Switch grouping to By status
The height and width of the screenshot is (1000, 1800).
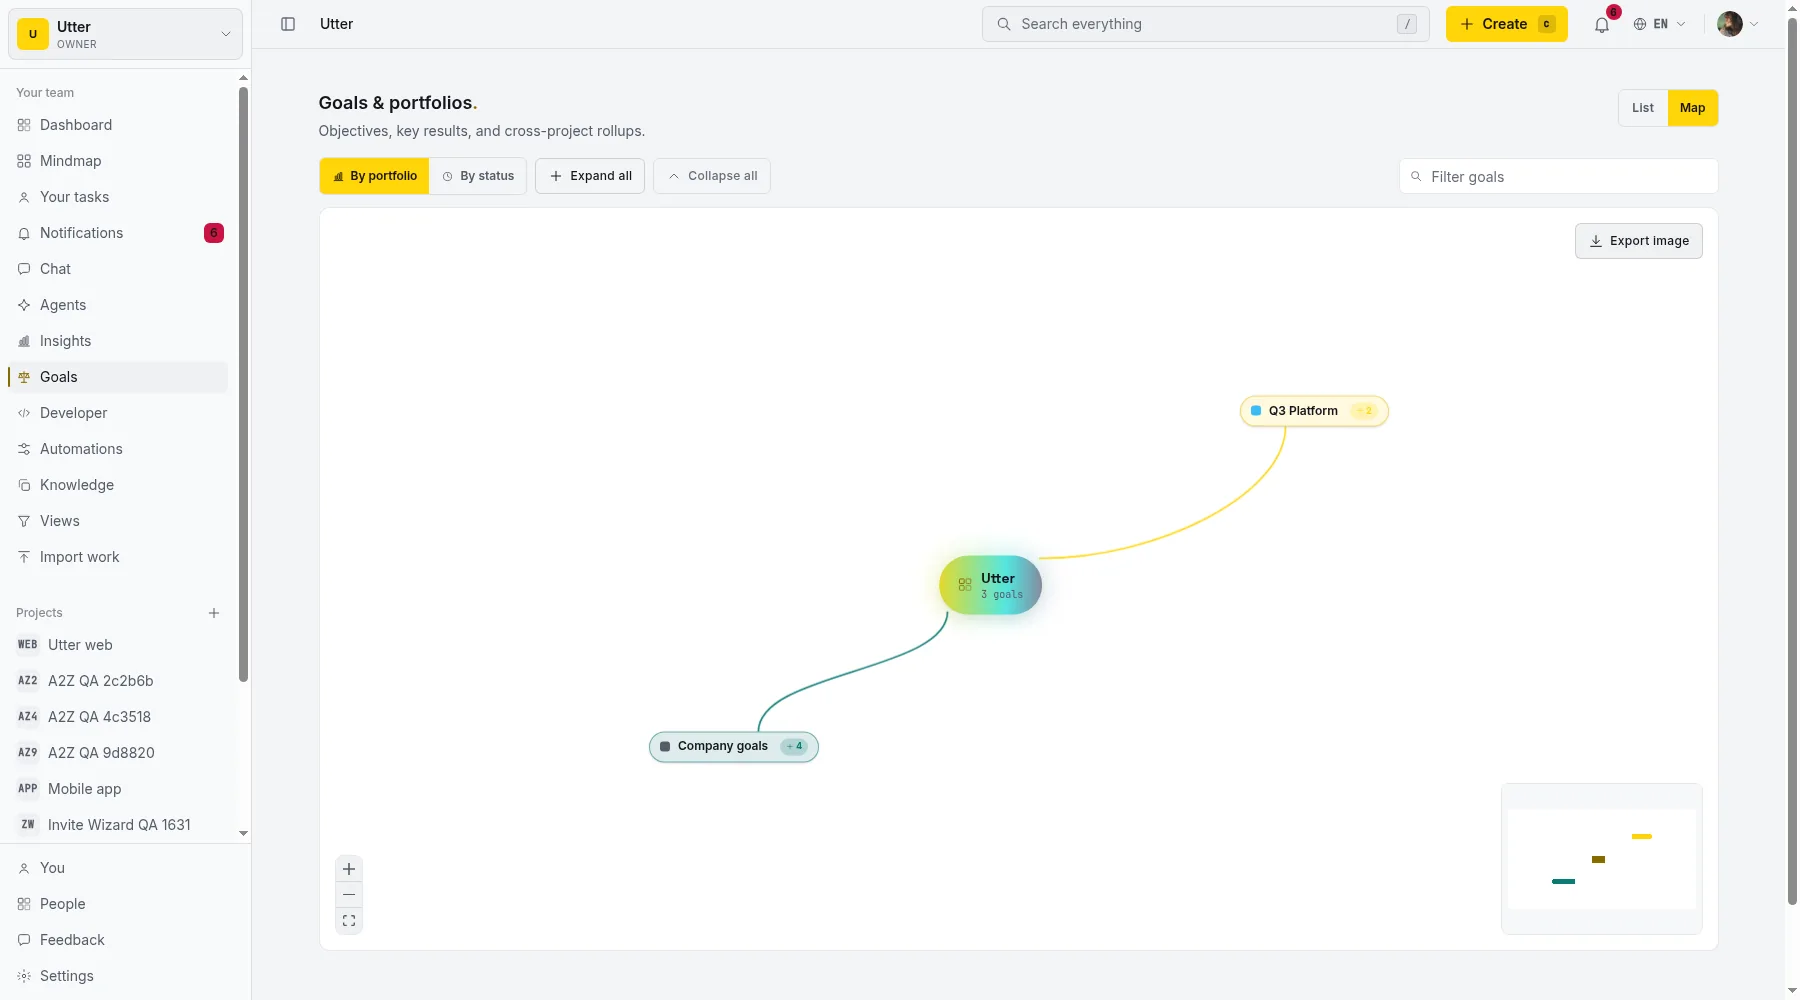pyautogui.click(x=478, y=176)
